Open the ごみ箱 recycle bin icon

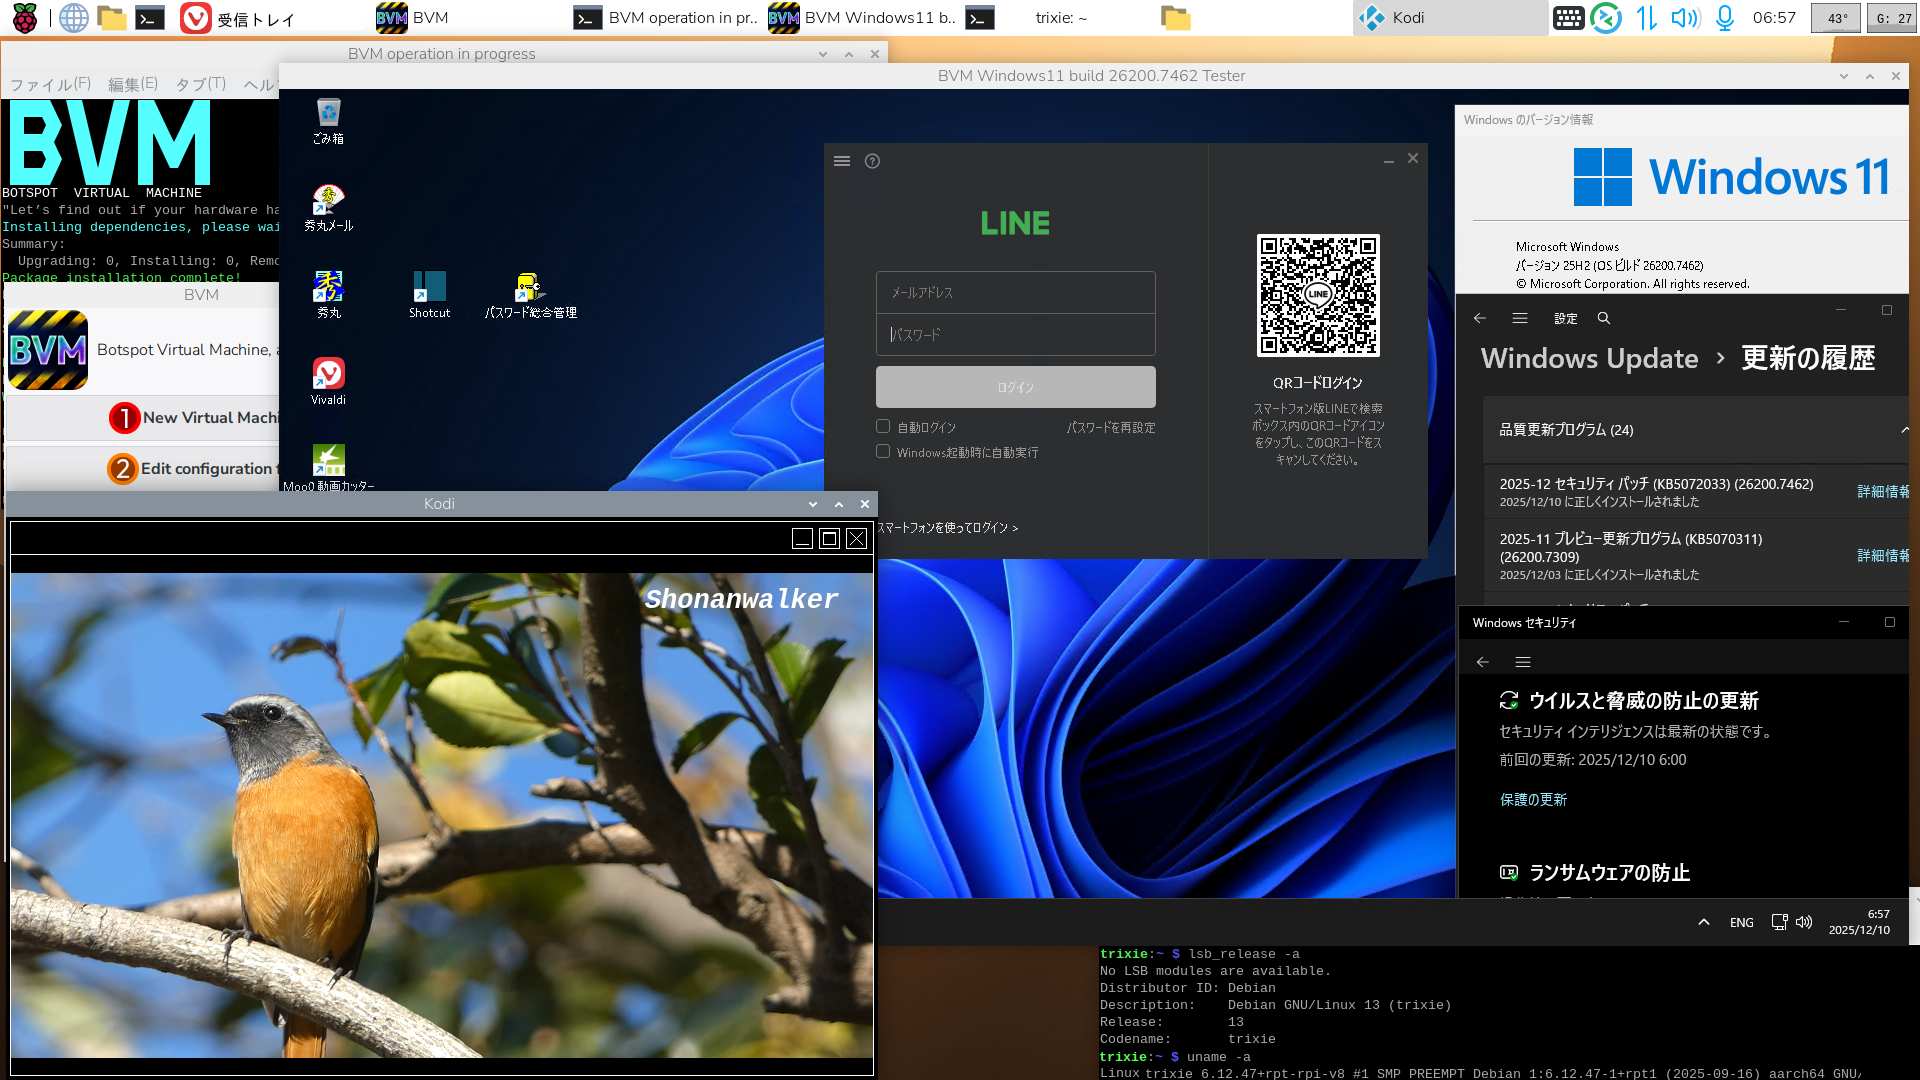click(328, 114)
